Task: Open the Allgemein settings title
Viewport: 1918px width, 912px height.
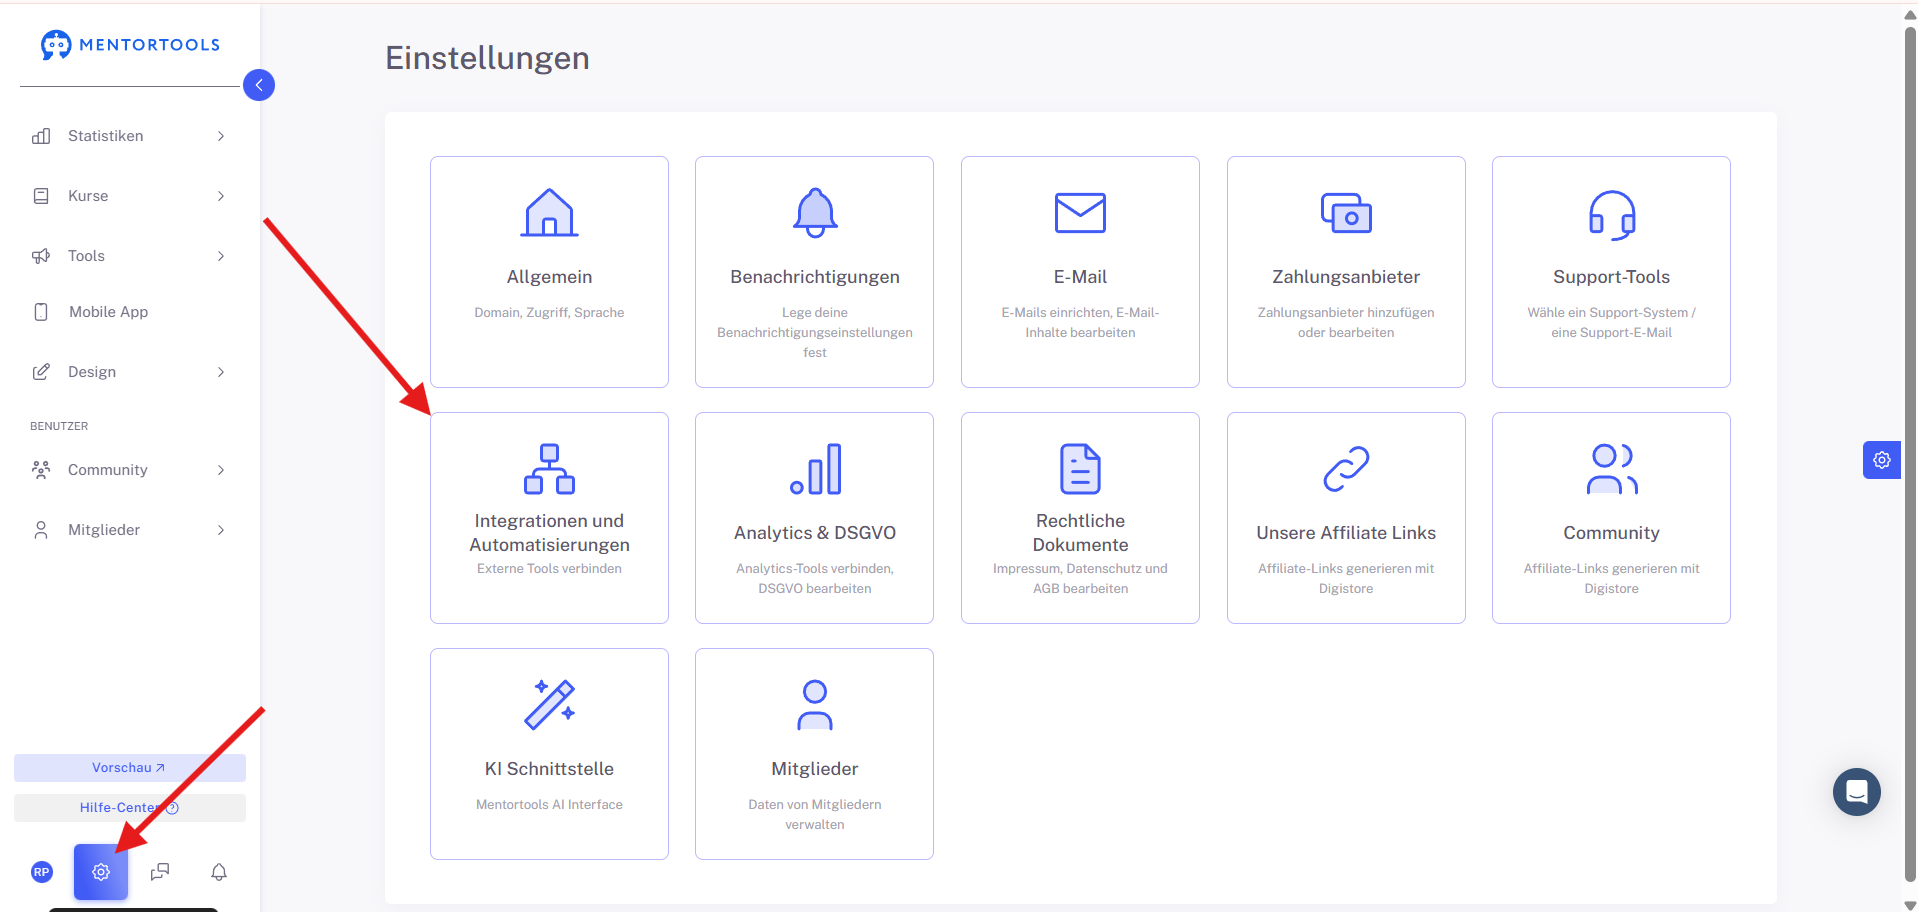Action: (x=549, y=277)
